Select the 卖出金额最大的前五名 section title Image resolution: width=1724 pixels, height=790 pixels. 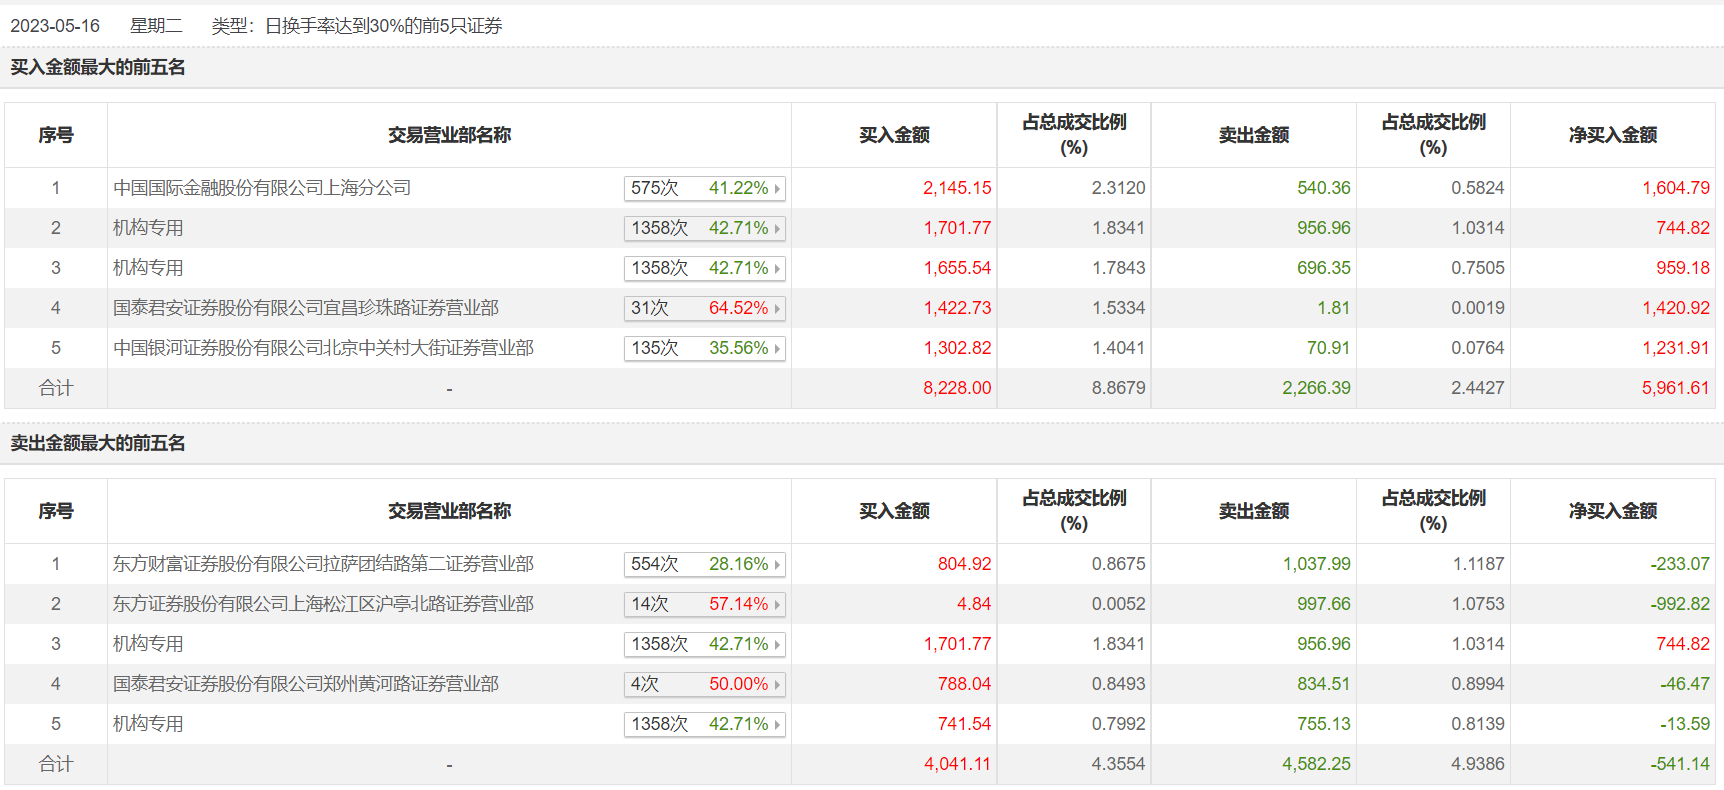point(98,443)
